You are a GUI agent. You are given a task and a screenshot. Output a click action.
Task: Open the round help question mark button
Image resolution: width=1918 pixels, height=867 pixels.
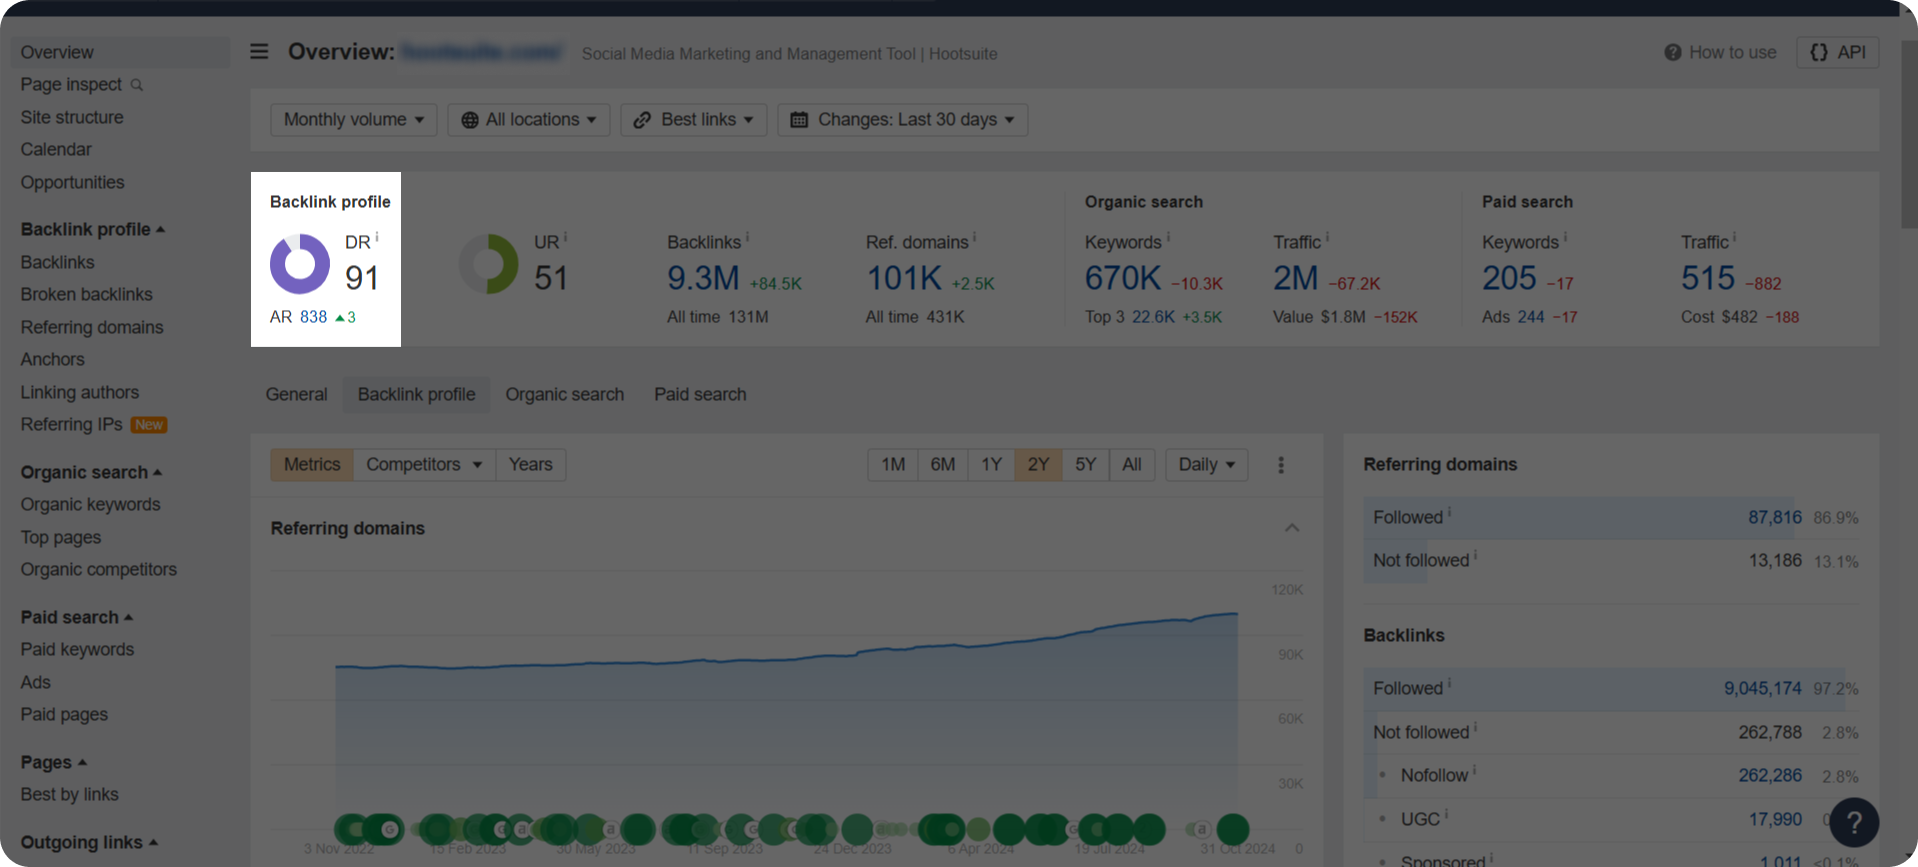[x=1854, y=822]
